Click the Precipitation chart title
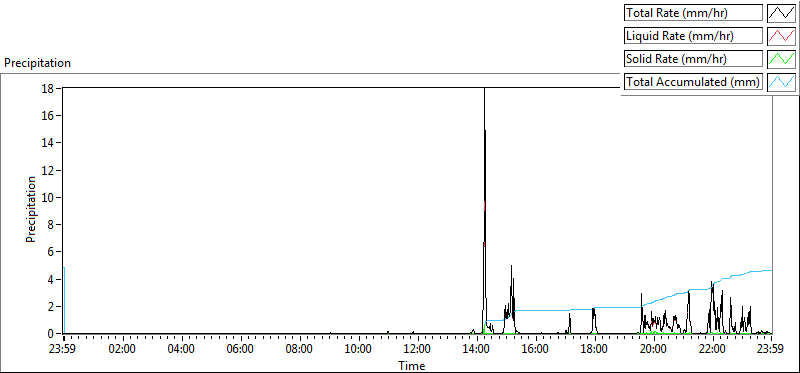 (37, 63)
